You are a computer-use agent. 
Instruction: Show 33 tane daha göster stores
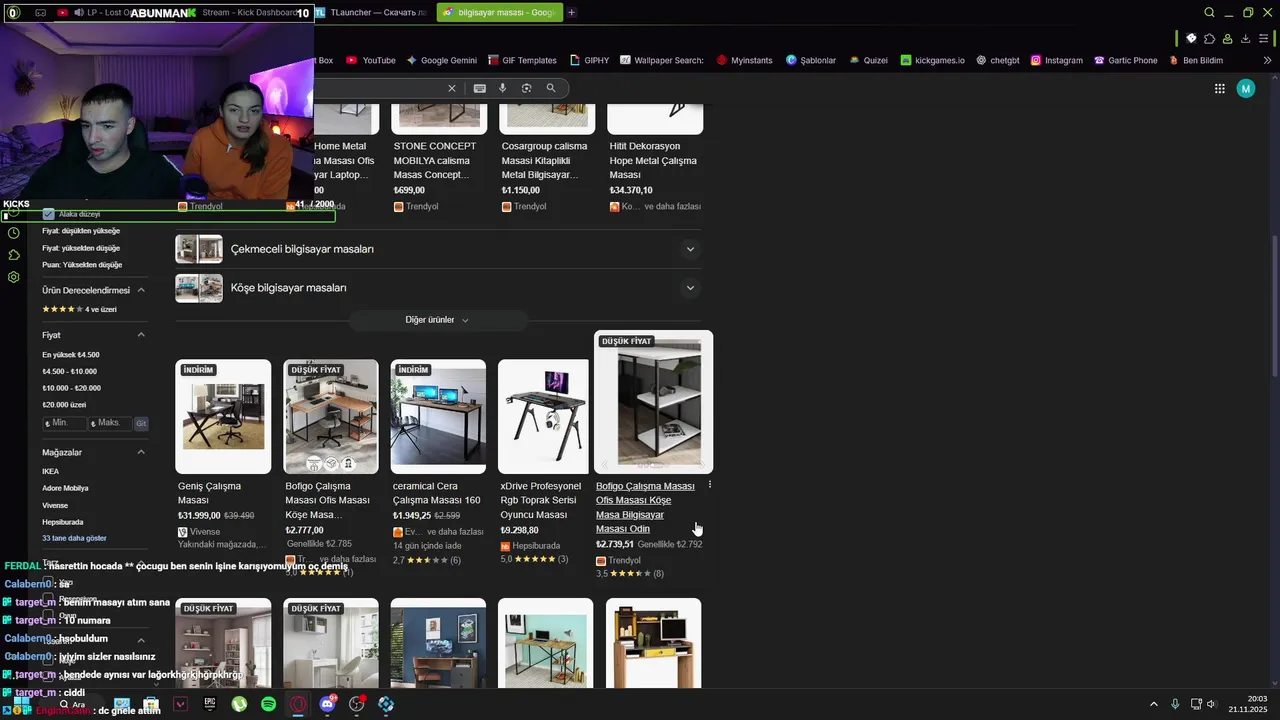74,538
